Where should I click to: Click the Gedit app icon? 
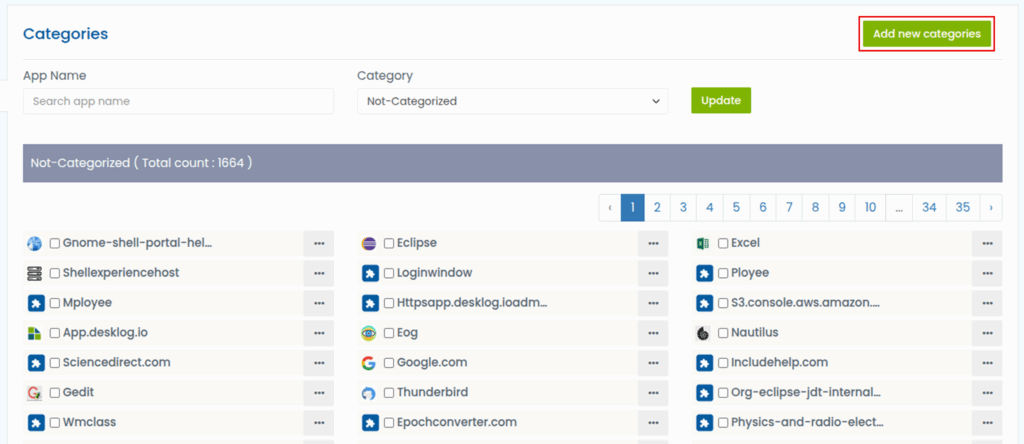coord(35,393)
